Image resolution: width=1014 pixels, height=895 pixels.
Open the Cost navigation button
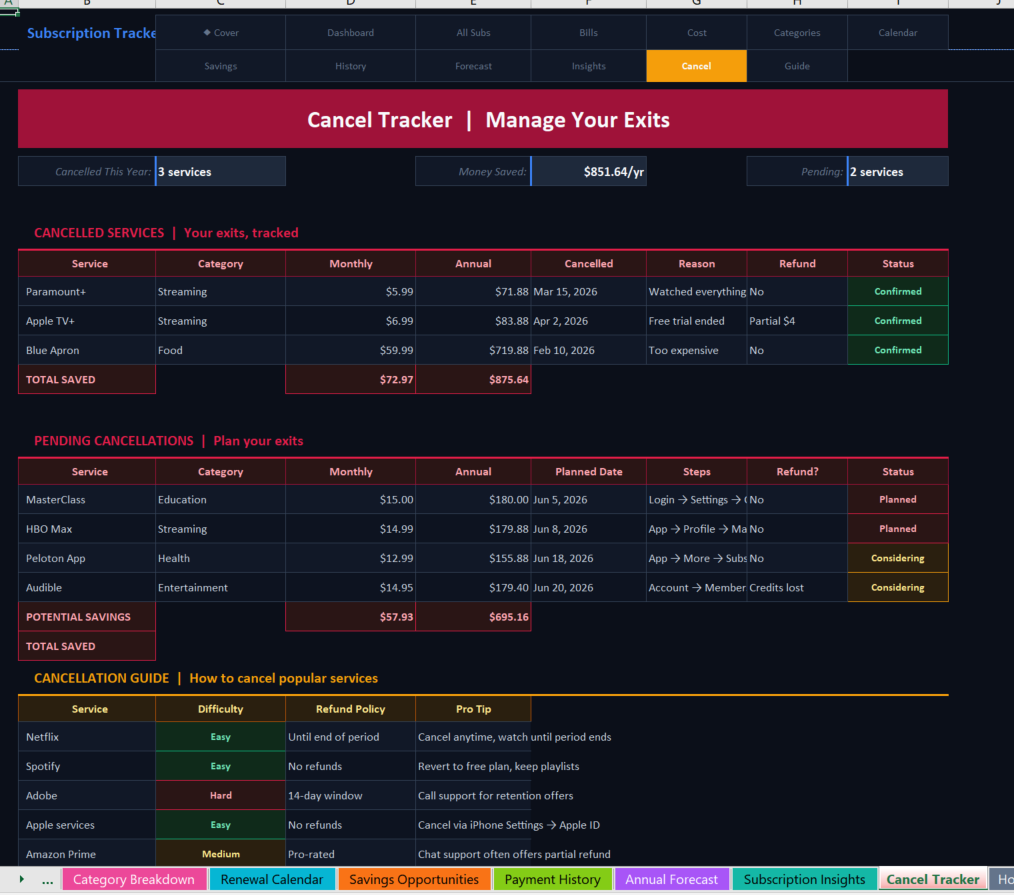point(696,32)
